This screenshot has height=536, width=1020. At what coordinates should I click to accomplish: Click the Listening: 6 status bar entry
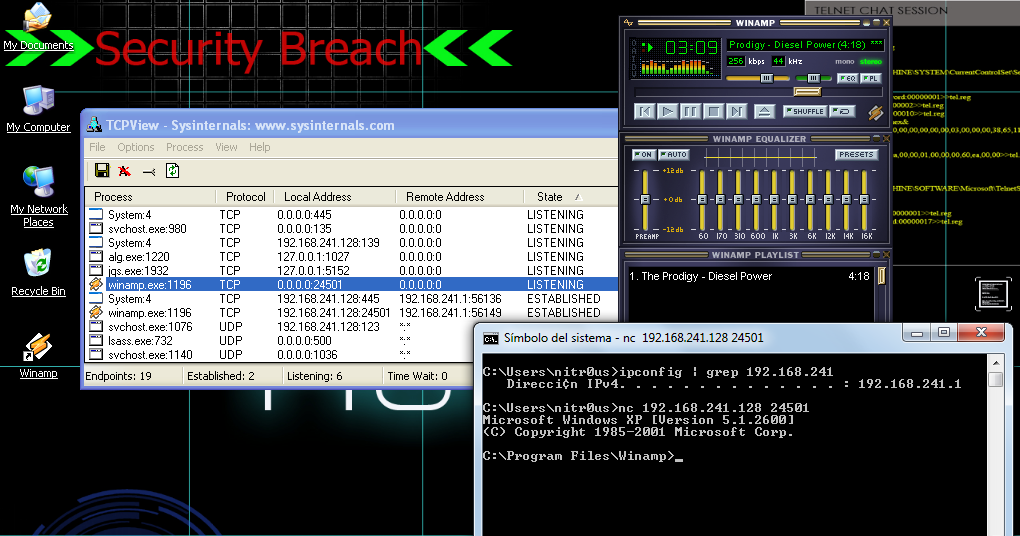point(315,376)
